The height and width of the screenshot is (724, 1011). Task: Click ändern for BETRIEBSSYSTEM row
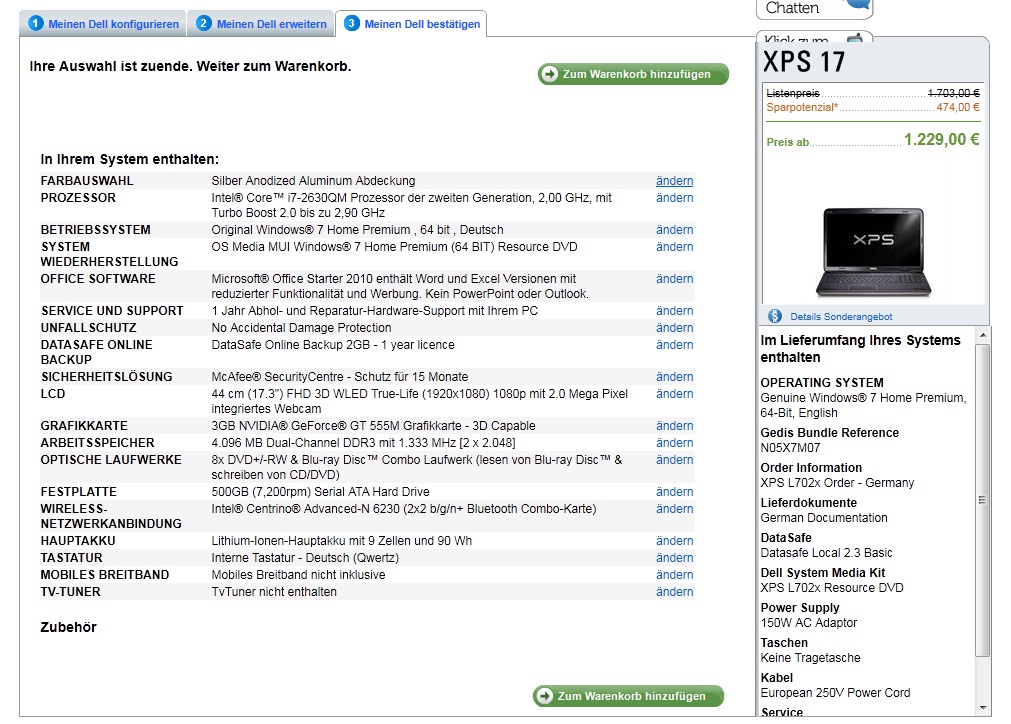674,230
